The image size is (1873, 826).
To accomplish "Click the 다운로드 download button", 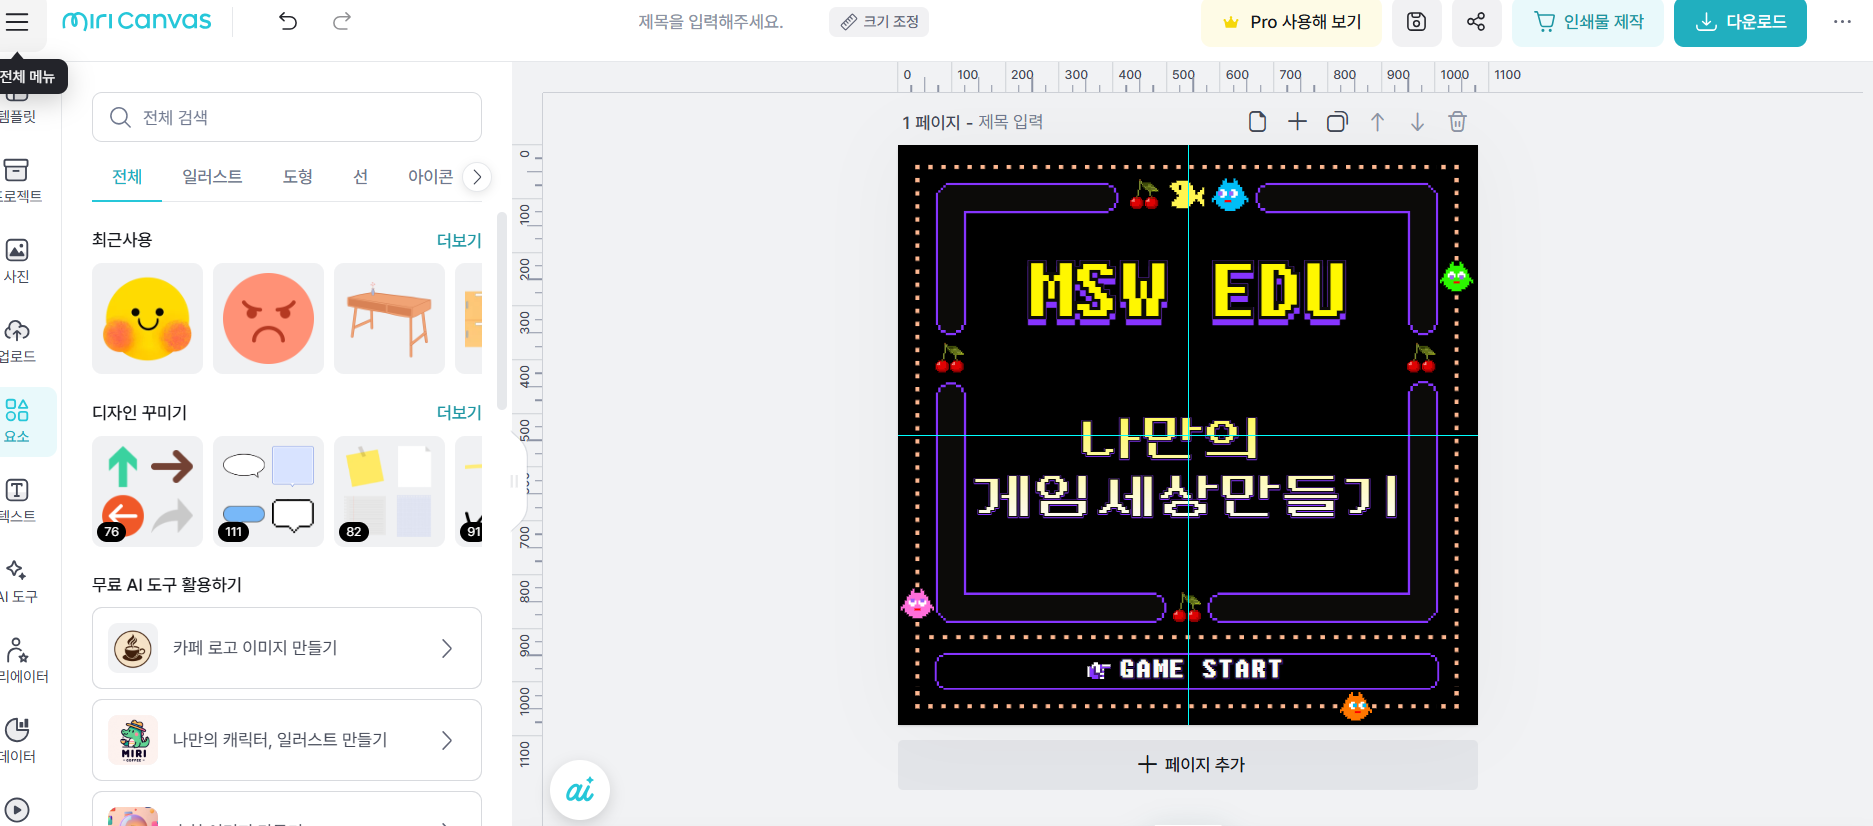I will click(1740, 22).
